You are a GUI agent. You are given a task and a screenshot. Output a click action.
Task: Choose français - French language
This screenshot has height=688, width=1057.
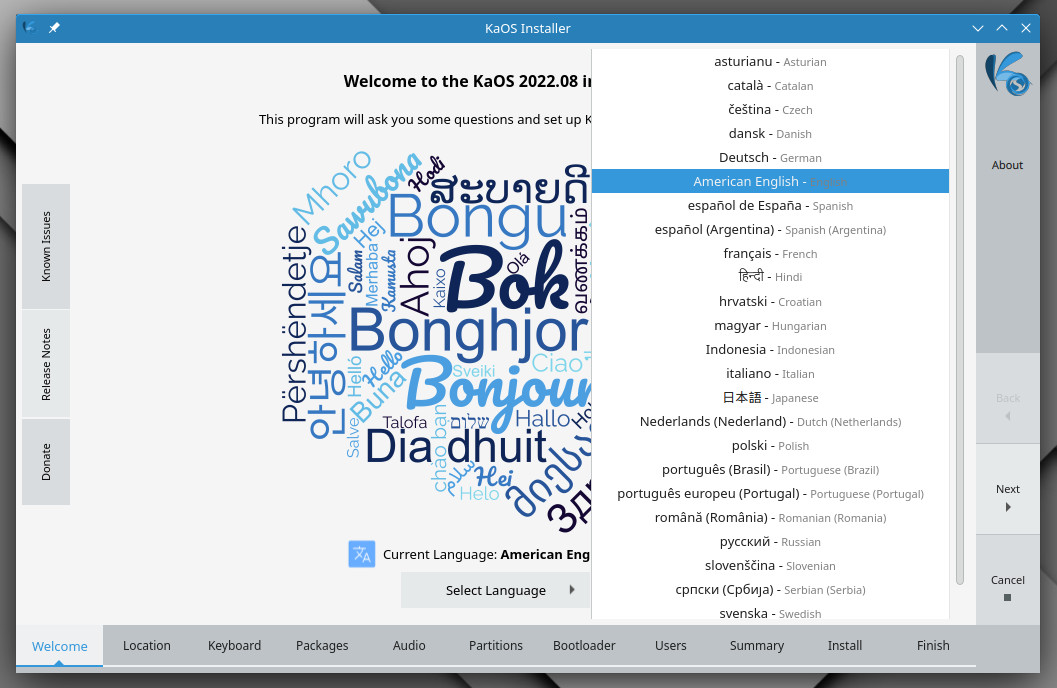click(x=770, y=253)
